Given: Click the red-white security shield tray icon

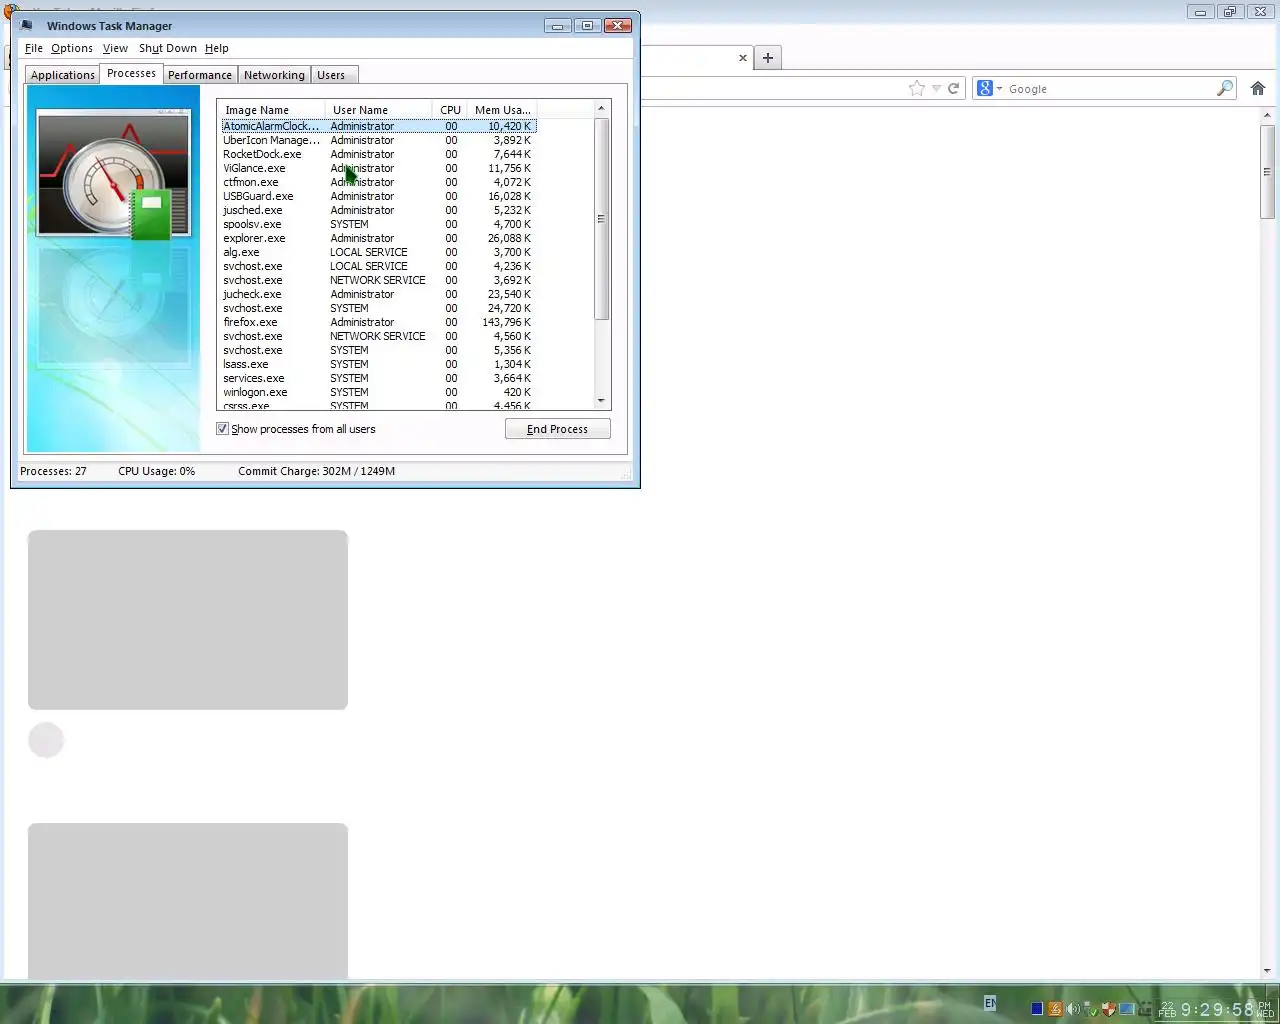Looking at the screenshot, I should 1108,1009.
